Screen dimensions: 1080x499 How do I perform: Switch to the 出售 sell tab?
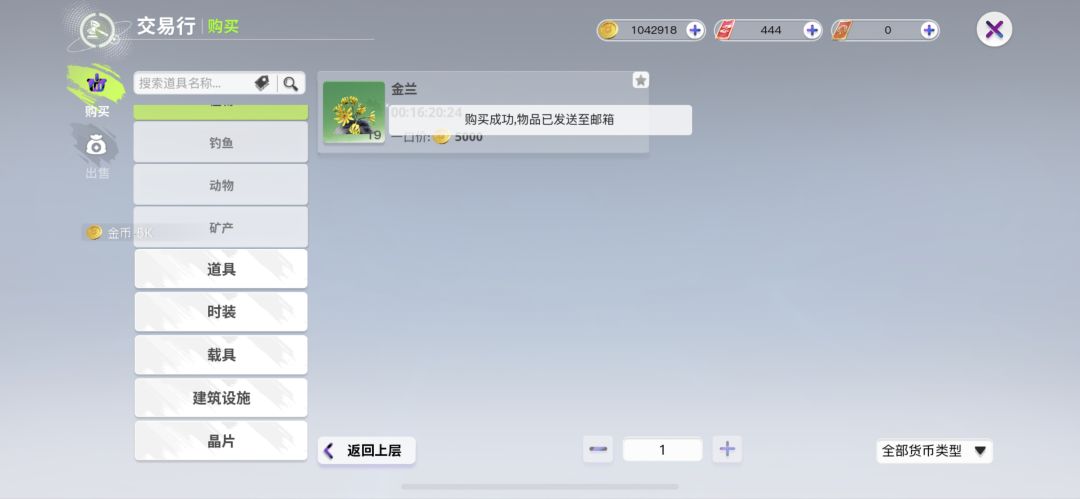coord(96,153)
